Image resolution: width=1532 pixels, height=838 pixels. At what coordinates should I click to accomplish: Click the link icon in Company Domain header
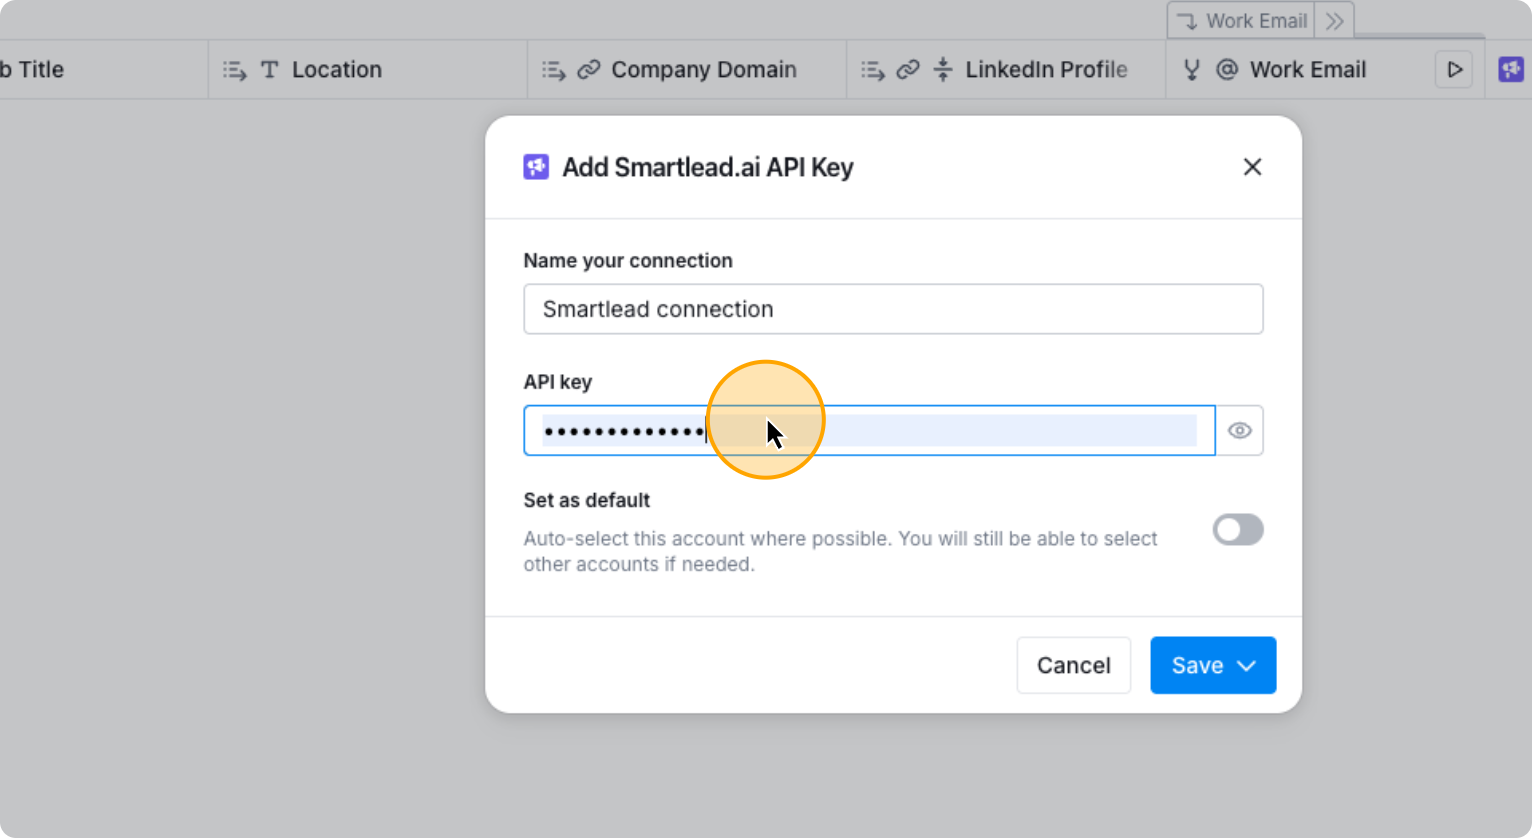(x=589, y=69)
